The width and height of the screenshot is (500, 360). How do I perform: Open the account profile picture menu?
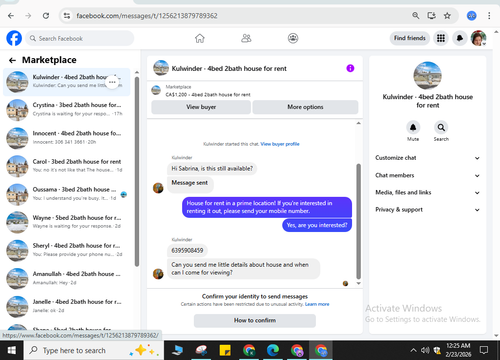pos(478,38)
